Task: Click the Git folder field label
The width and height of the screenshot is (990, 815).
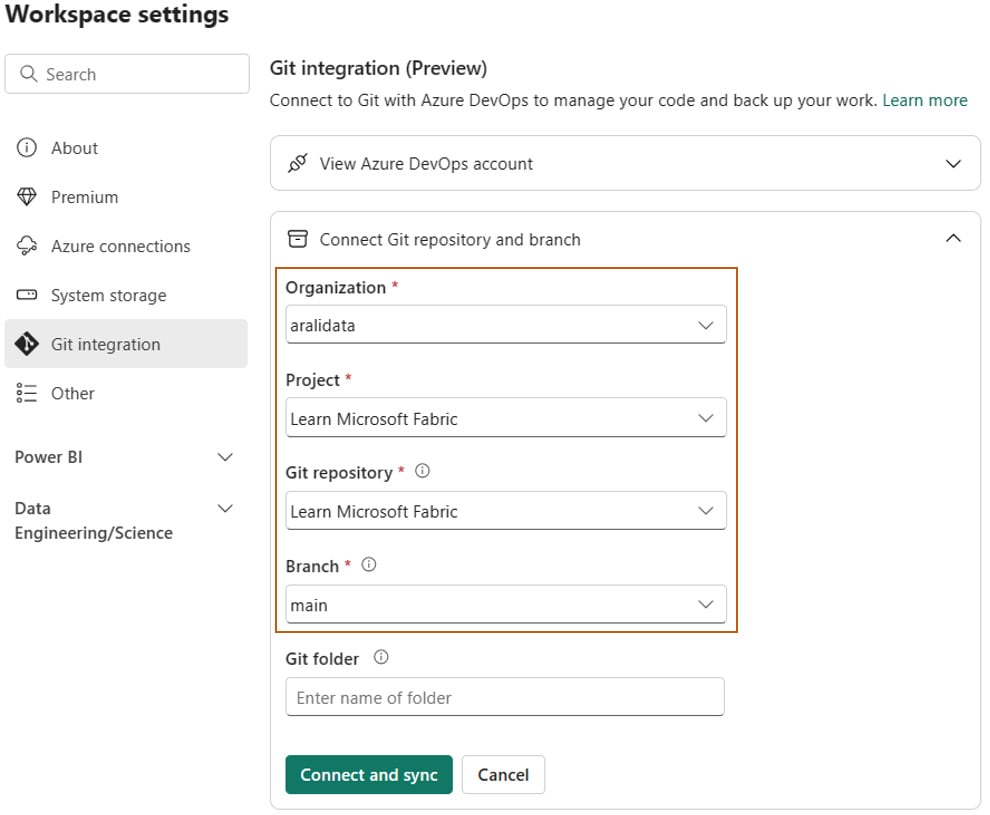Action: 322,659
